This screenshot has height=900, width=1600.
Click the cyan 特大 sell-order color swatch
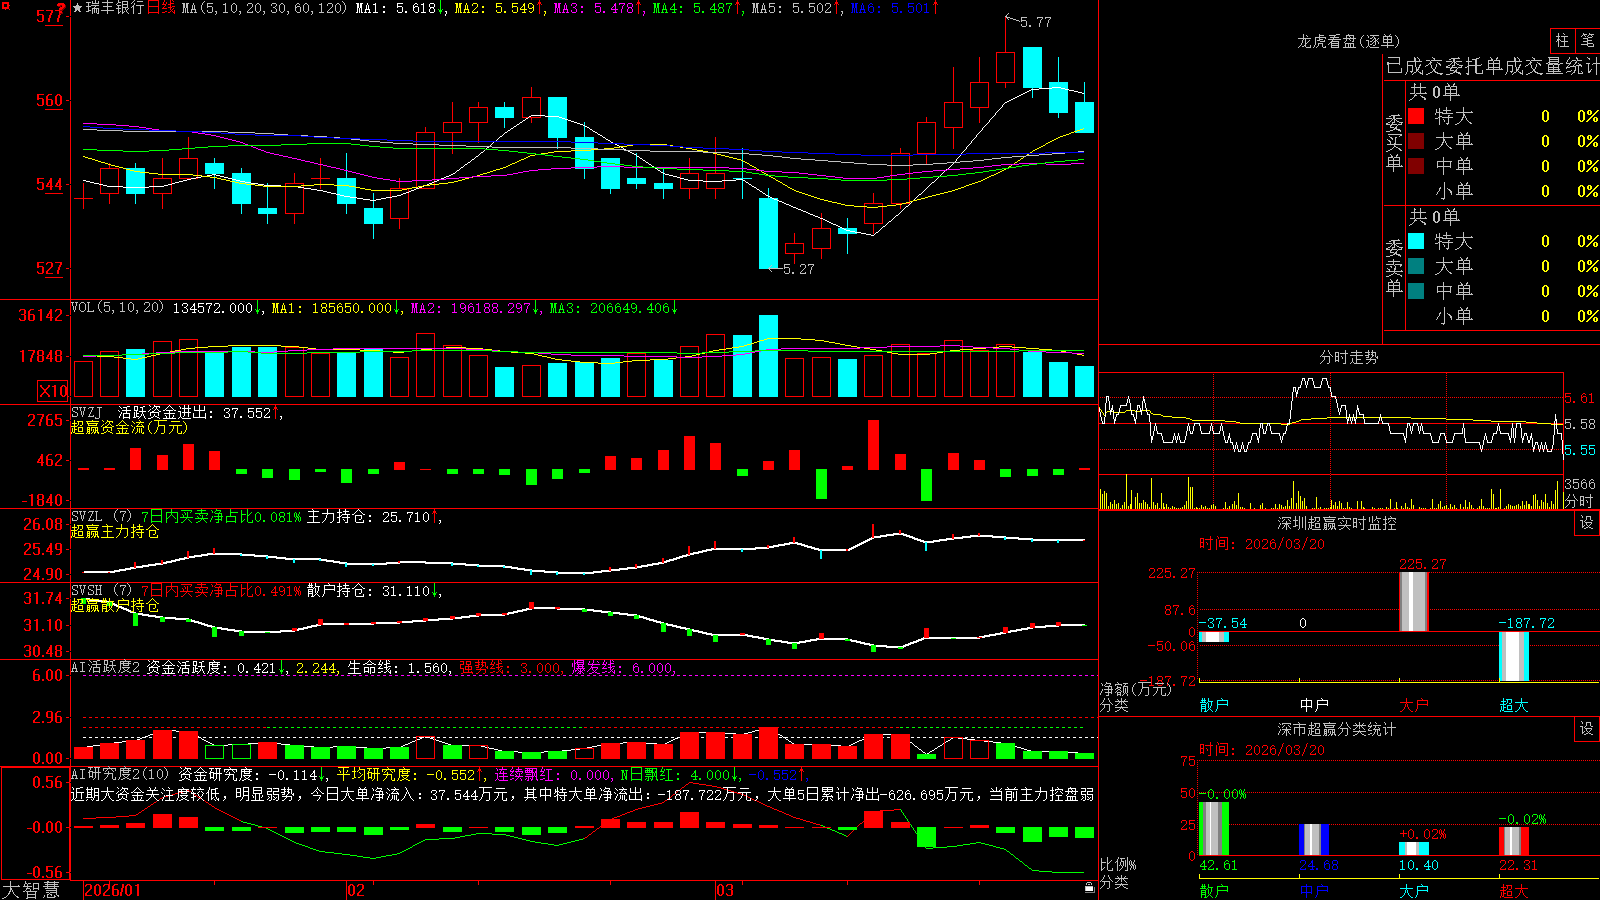[x=1416, y=241]
